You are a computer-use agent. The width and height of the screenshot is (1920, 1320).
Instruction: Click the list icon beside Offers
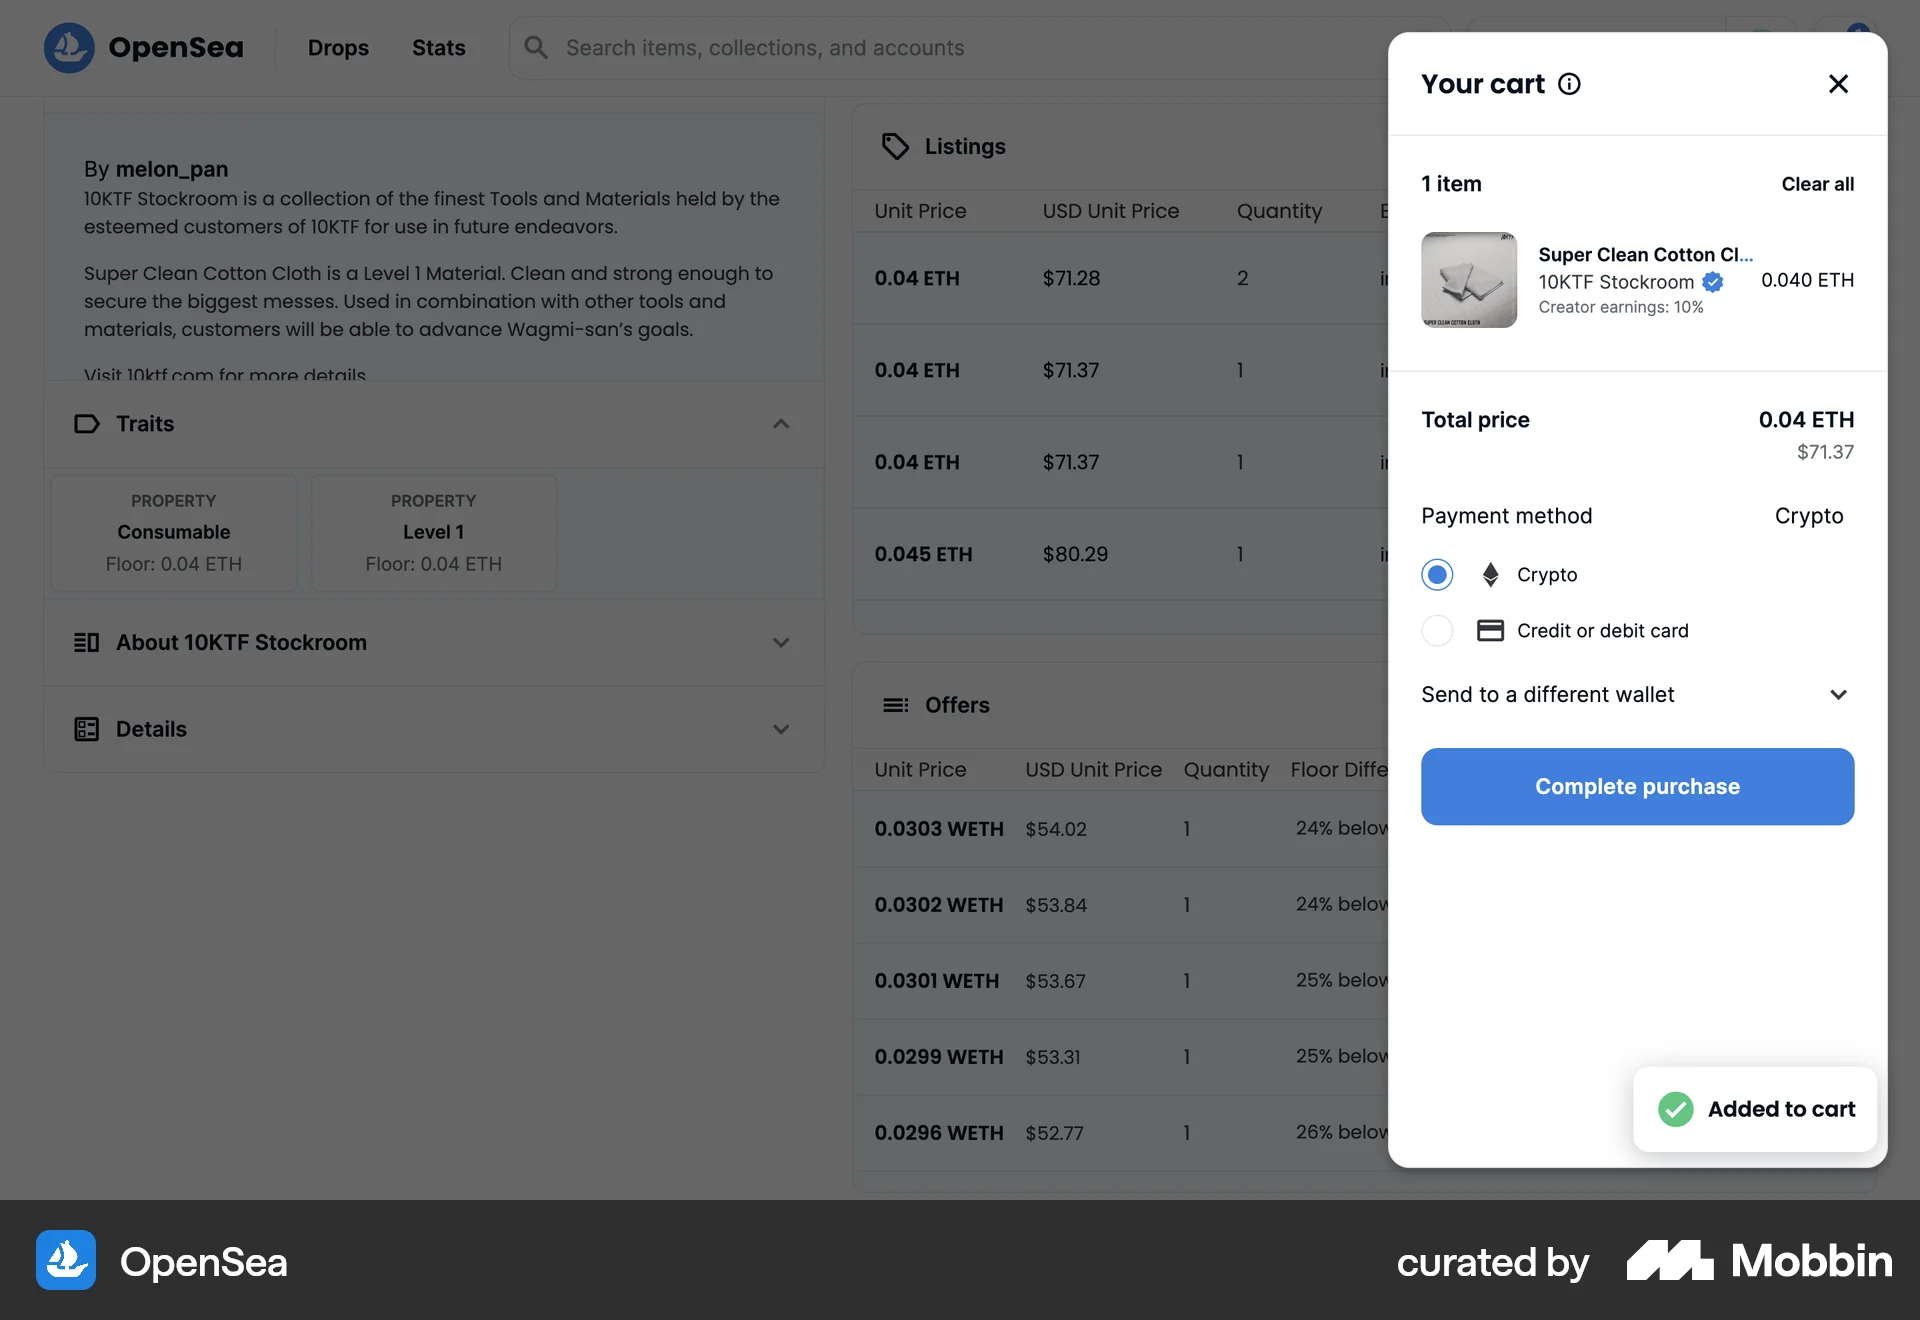point(895,704)
